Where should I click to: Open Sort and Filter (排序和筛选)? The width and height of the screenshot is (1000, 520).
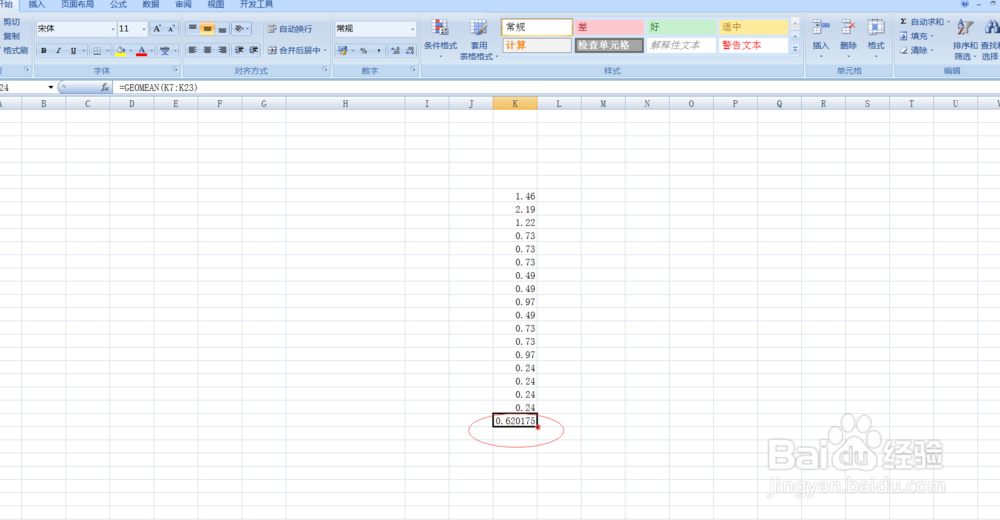(965, 40)
